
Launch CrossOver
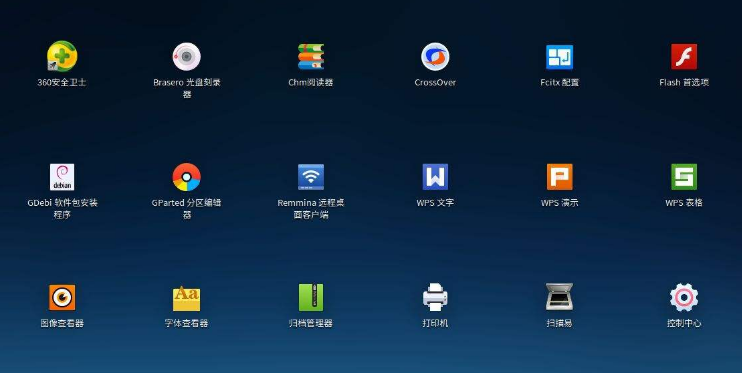point(435,56)
